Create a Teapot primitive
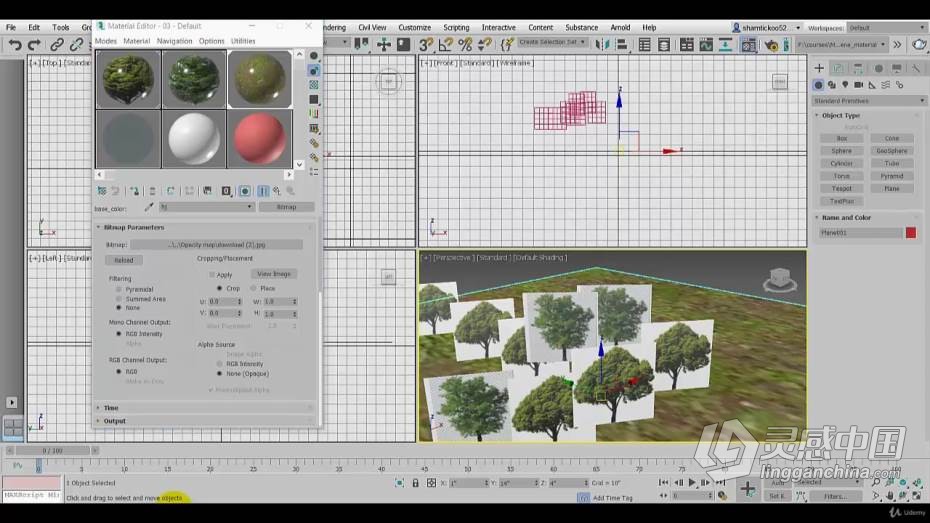 coord(841,189)
